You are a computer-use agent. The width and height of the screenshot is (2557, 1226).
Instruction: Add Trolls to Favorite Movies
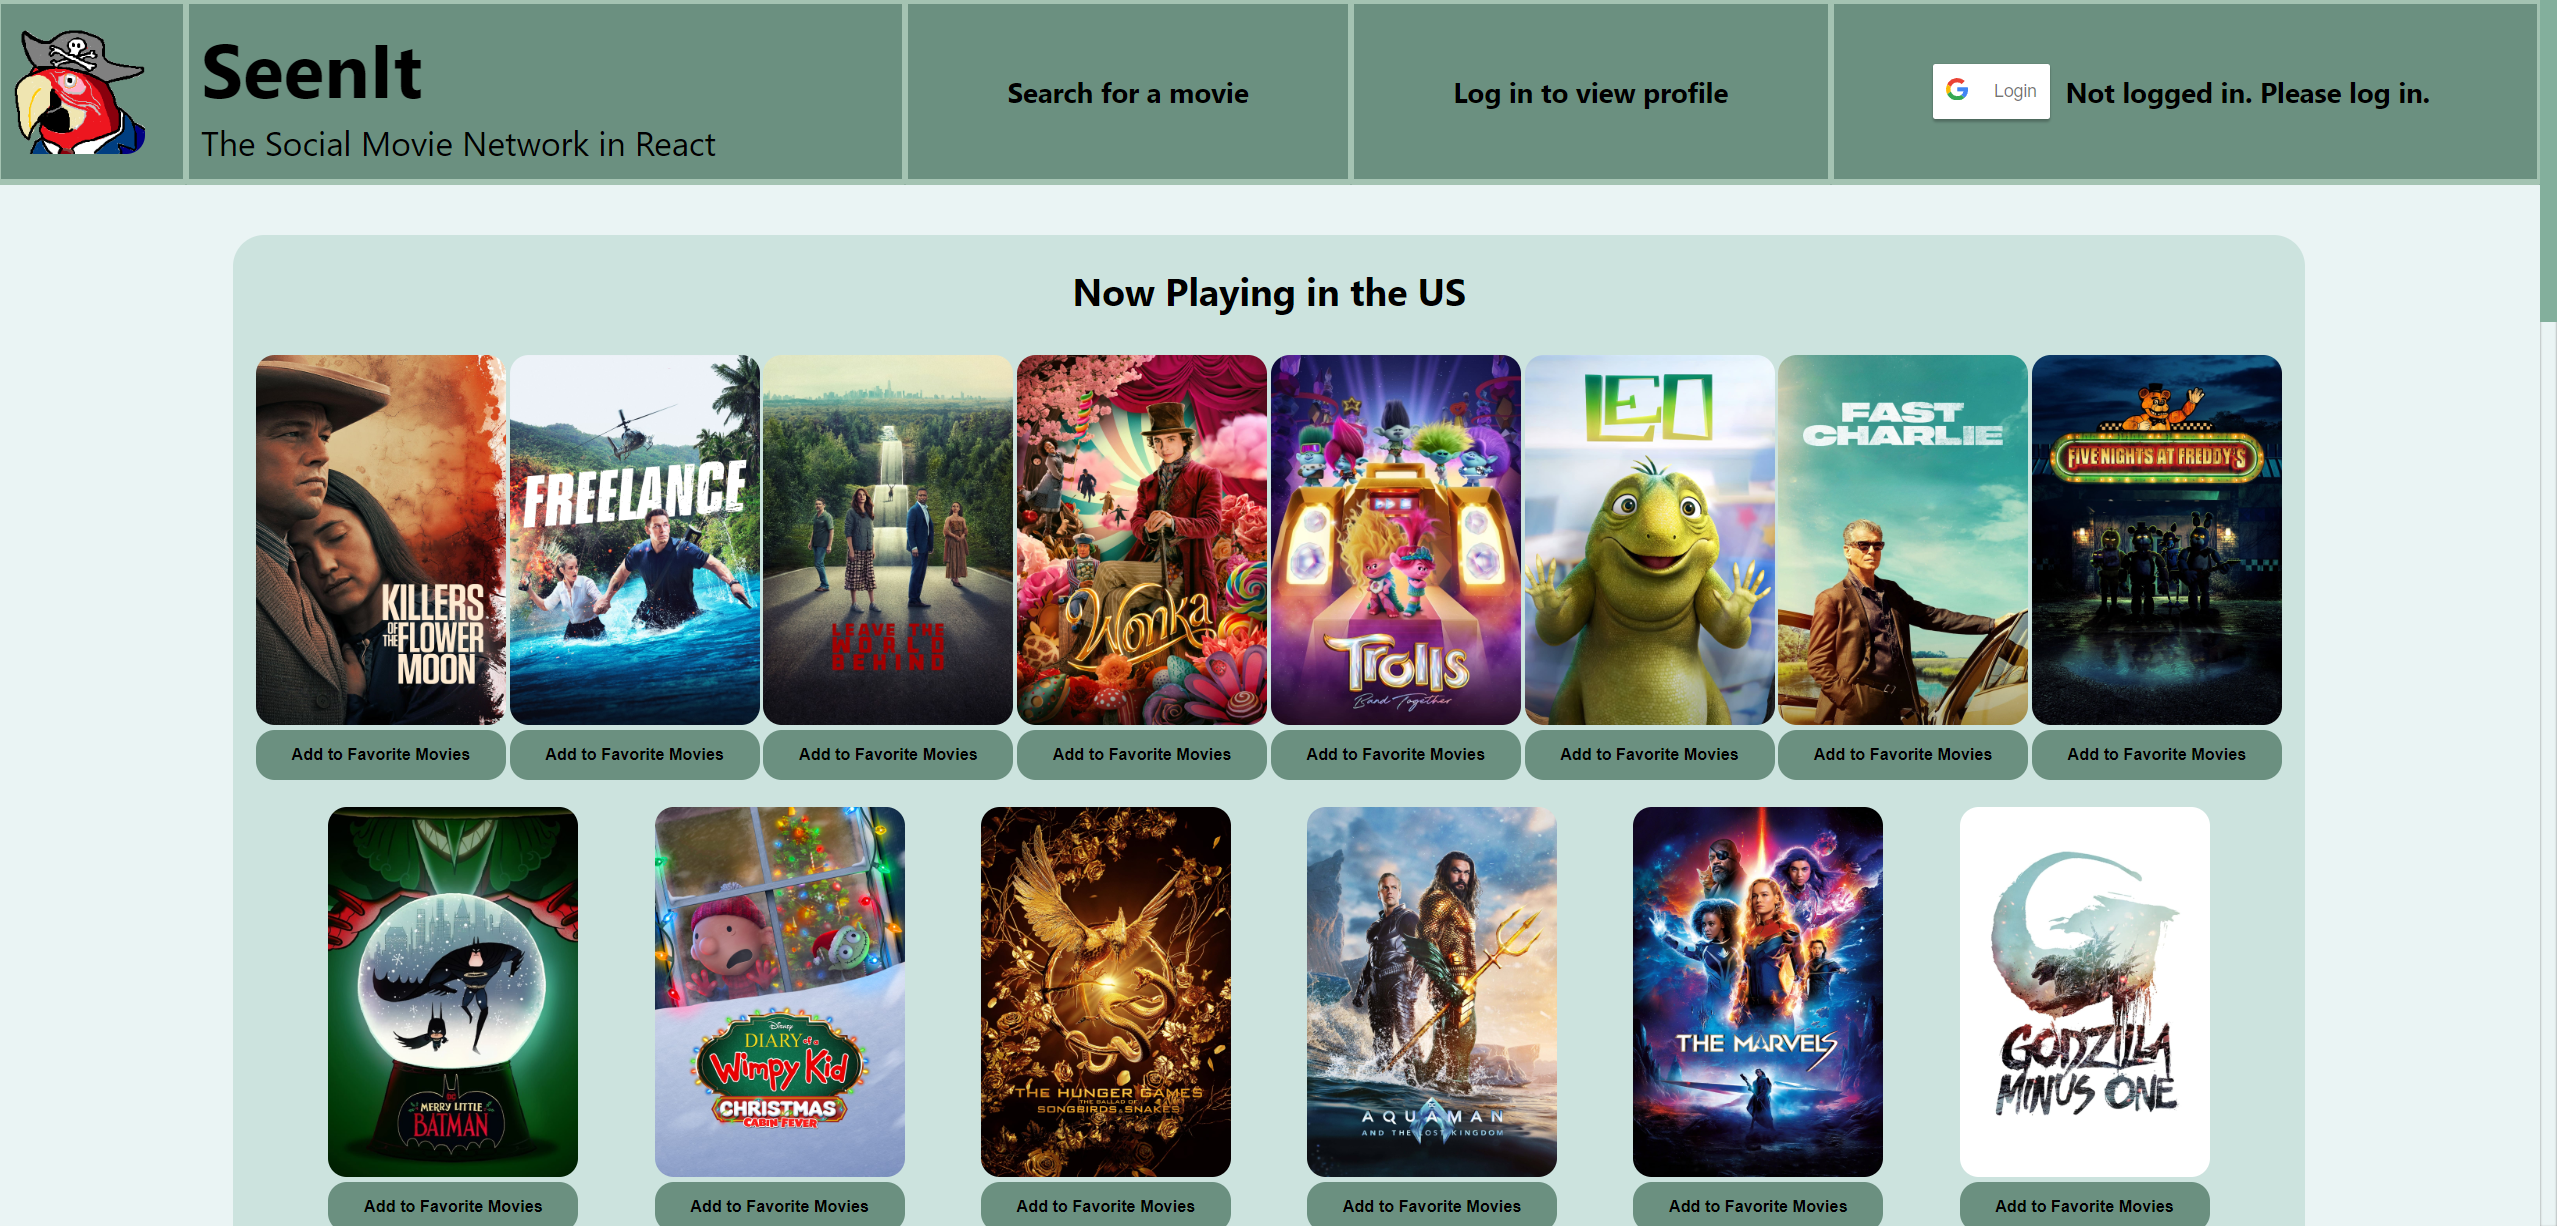pos(1396,754)
